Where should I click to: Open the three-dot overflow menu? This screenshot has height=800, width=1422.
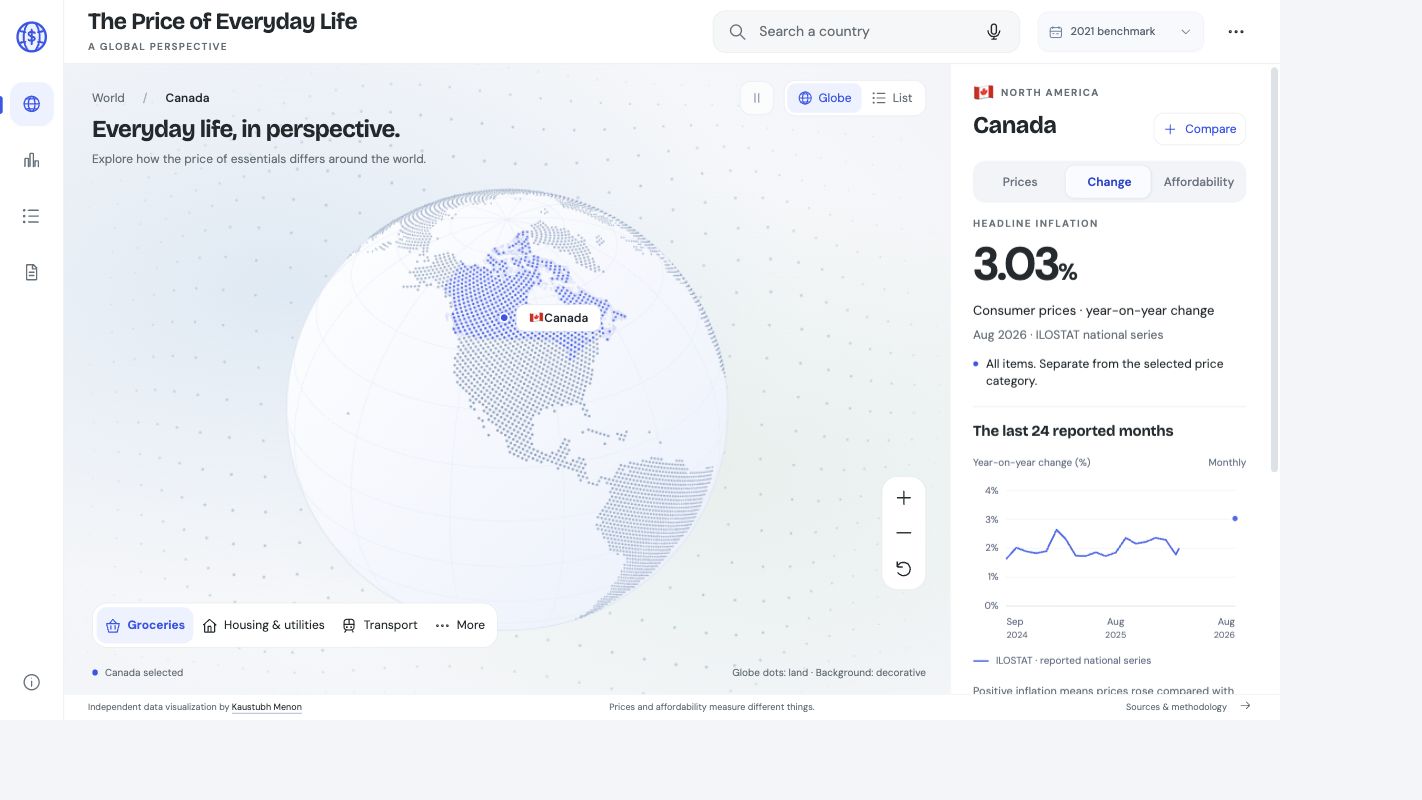1236,32
